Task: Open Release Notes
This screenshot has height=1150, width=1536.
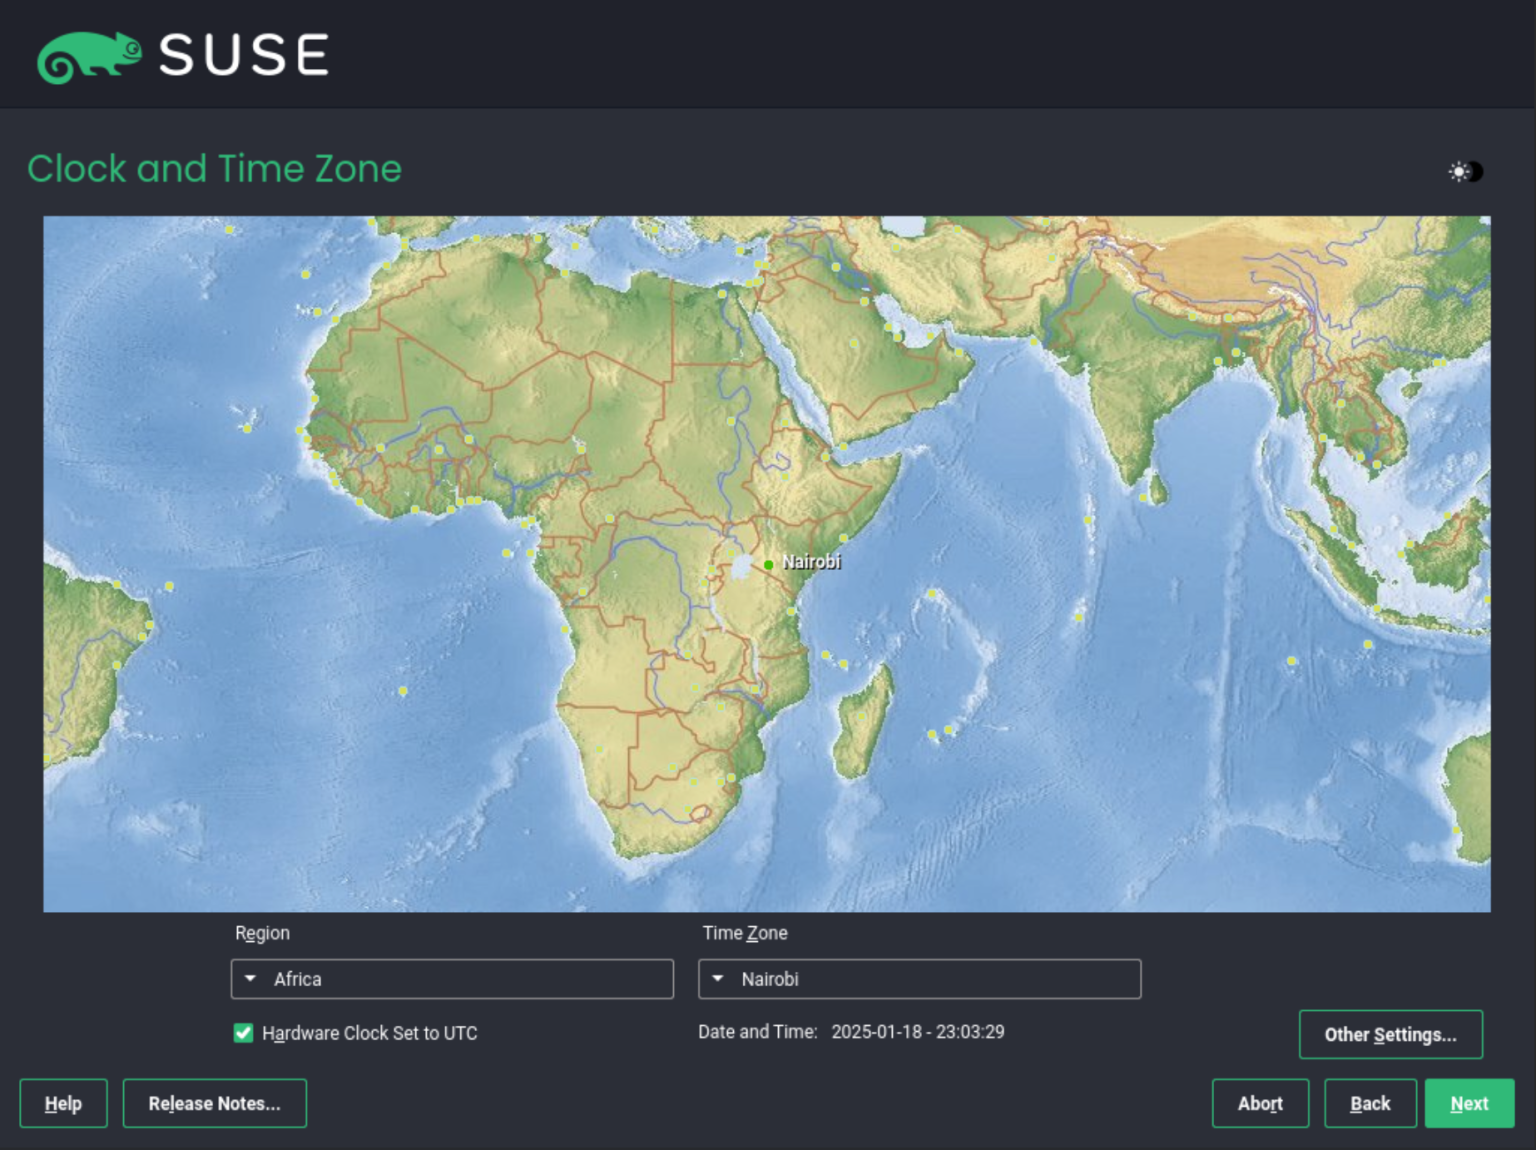Action: pyautogui.click(x=214, y=1103)
